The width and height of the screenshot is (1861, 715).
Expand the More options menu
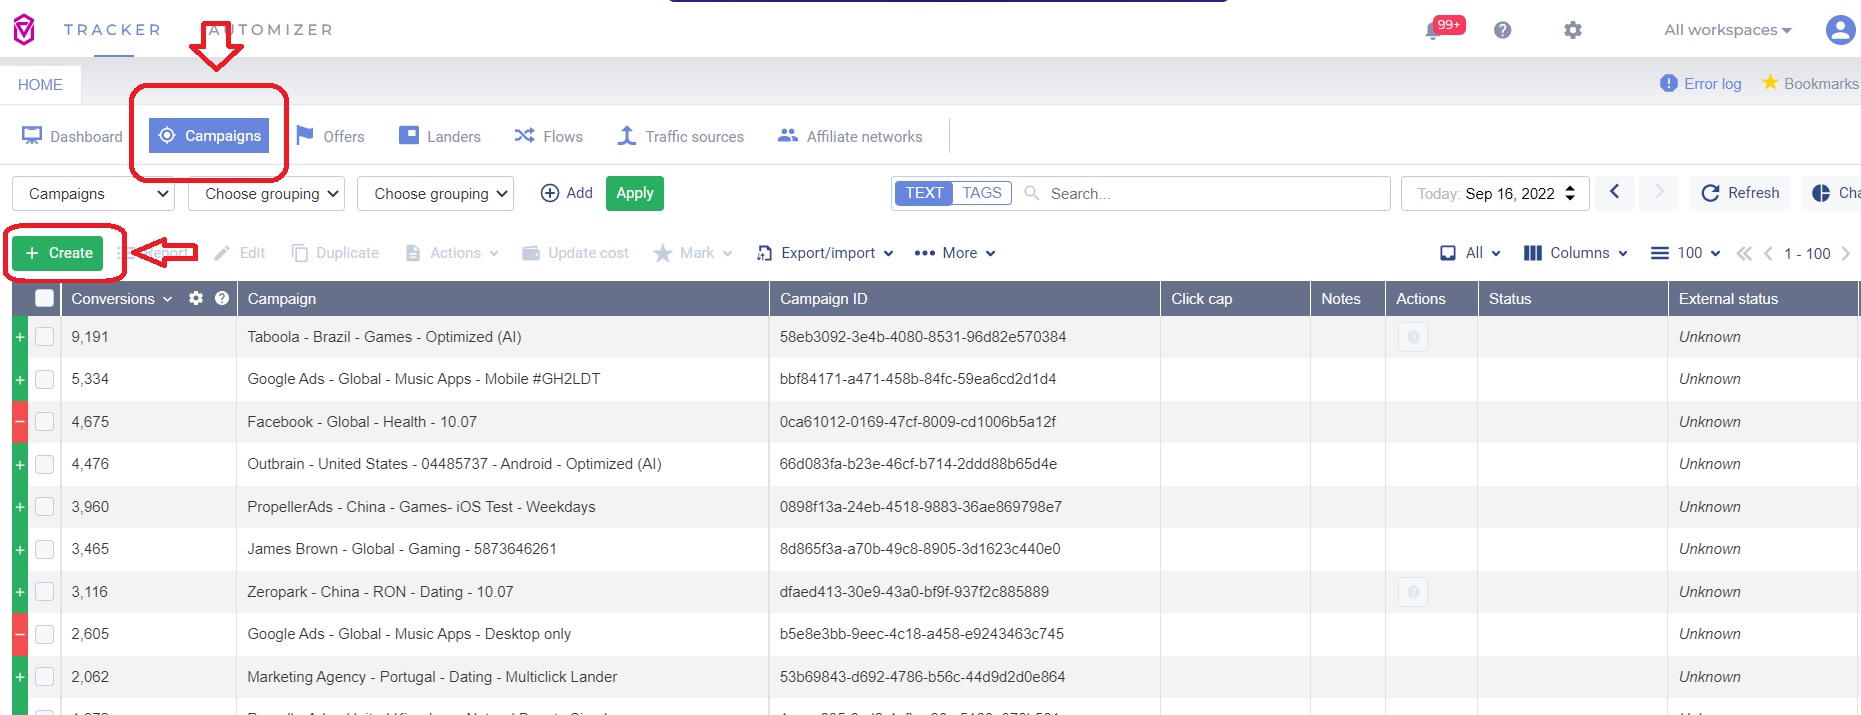click(x=955, y=253)
